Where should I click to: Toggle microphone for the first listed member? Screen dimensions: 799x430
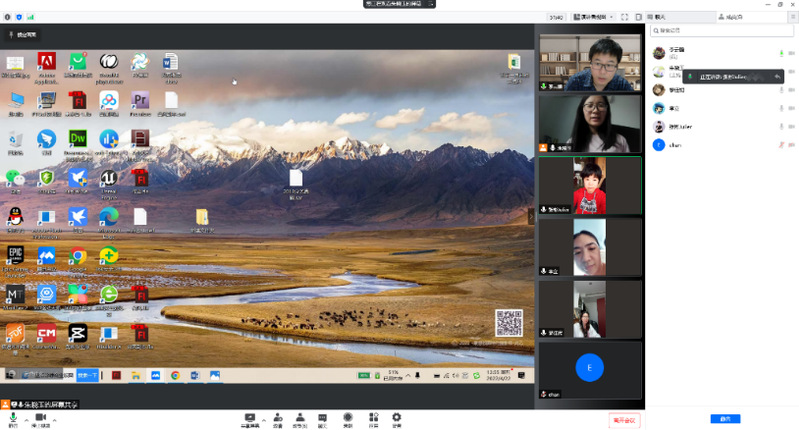pos(781,53)
